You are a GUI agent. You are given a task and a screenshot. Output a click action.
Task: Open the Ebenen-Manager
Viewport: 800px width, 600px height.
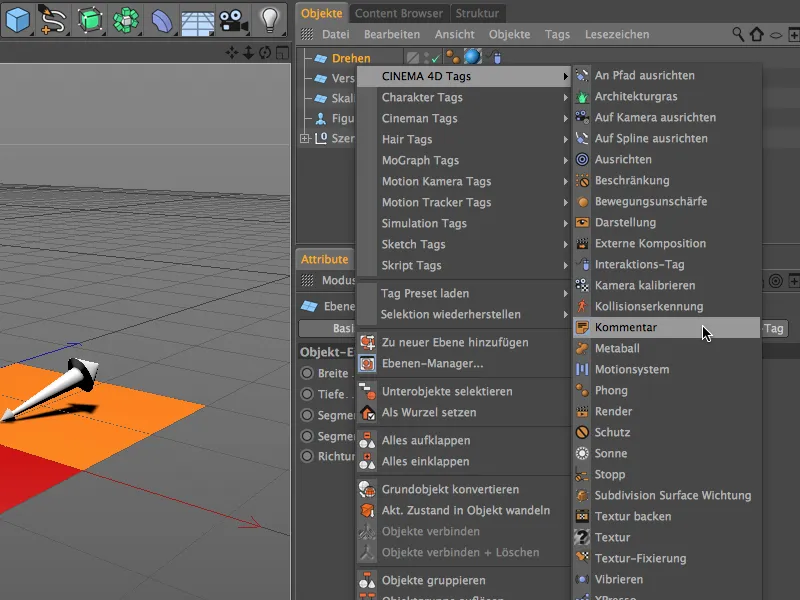(x=463, y=364)
